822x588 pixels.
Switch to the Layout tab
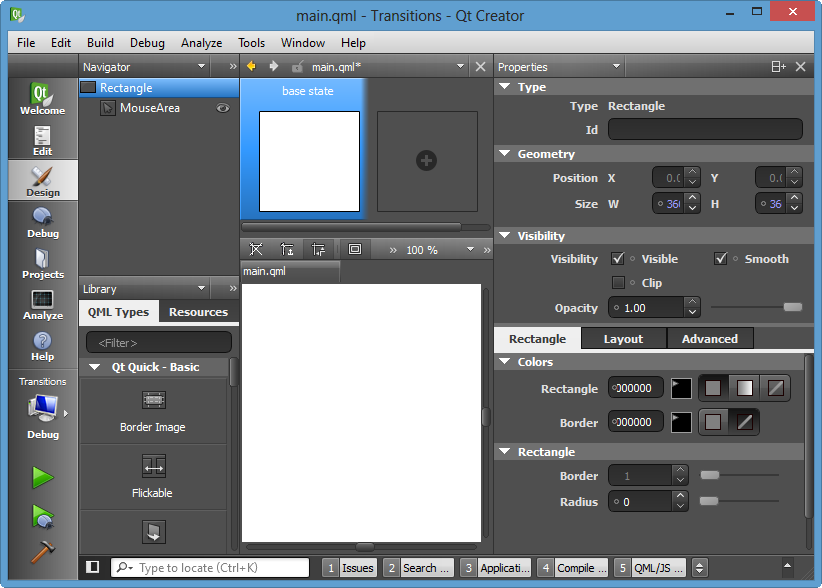pyautogui.click(x=623, y=339)
